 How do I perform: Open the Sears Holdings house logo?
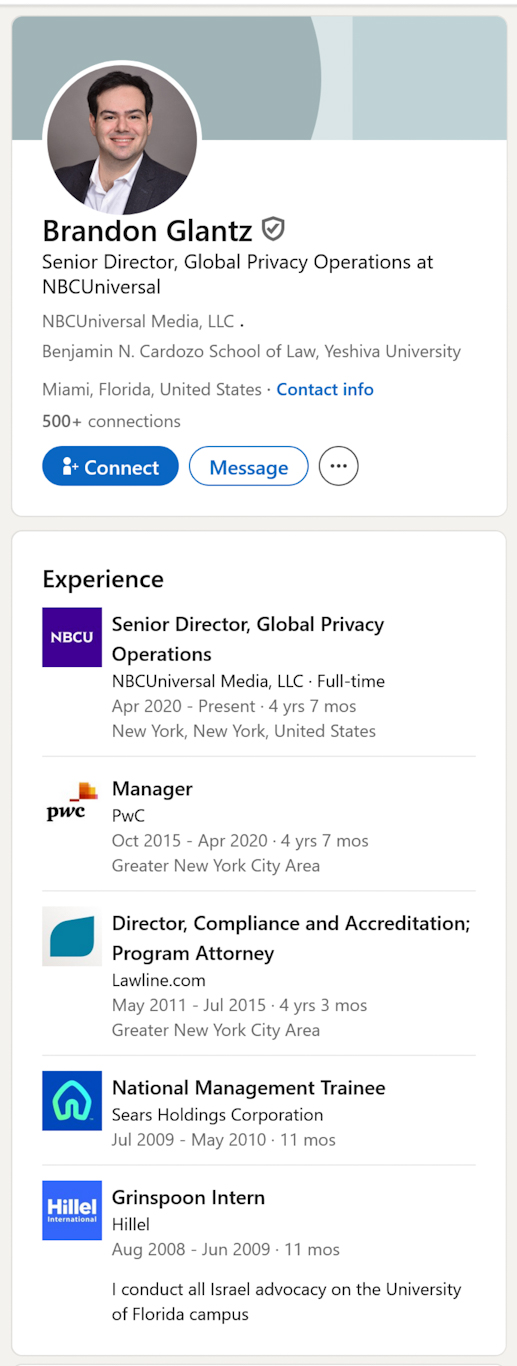click(x=72, y=1100)
